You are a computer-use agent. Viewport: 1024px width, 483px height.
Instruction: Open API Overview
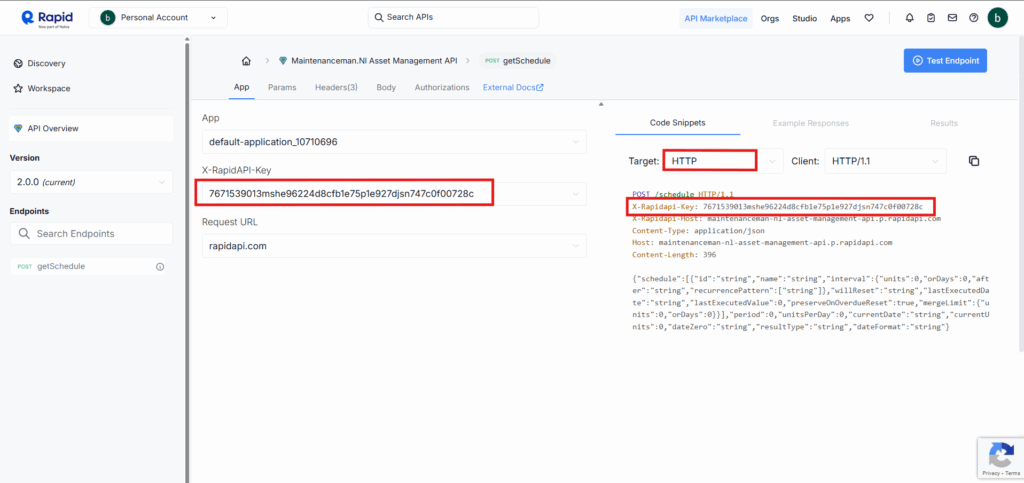(91, 129)
